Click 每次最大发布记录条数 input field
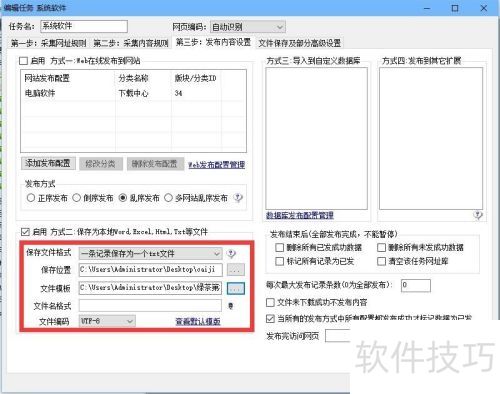The image size is (500, 394). [415, 285]
